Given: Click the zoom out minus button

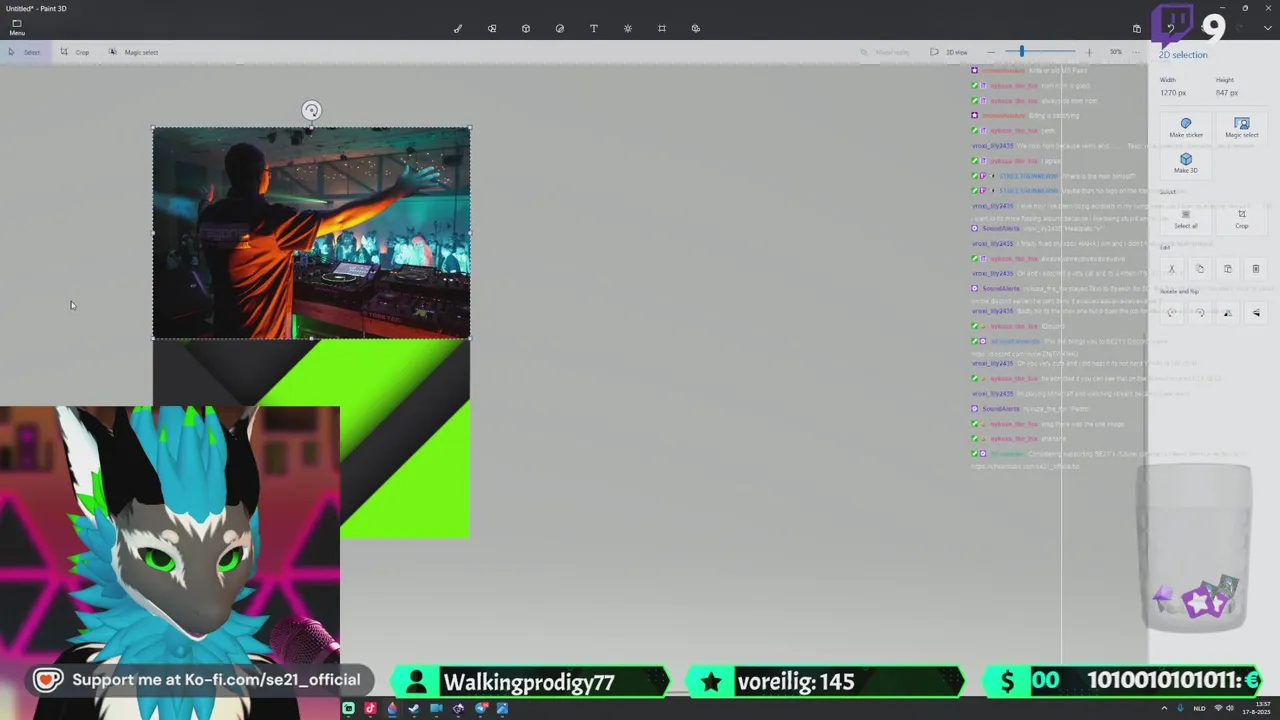Looking at the screenshot, I should (991, 52).
